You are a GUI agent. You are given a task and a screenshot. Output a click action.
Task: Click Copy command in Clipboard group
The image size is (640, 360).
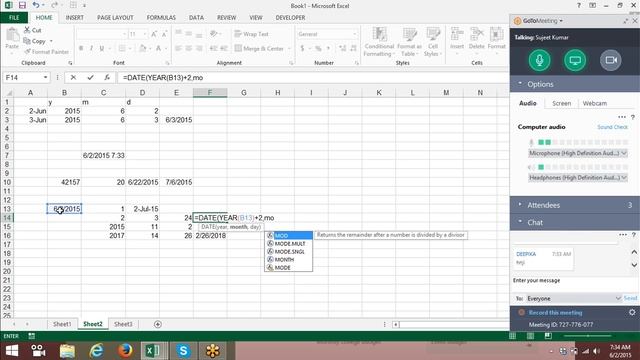pyautogui.click(x=38, y=41)
